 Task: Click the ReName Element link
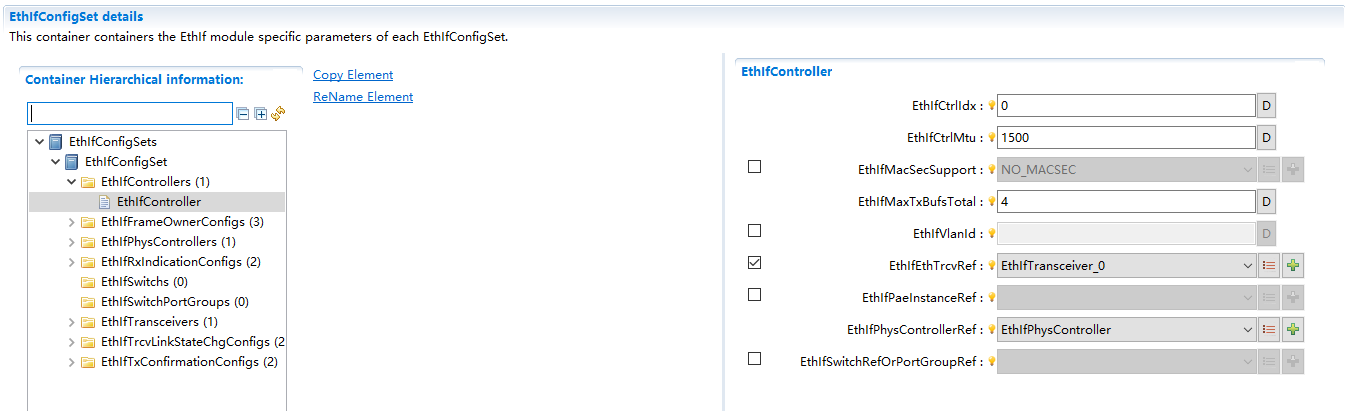click(363, 97)
